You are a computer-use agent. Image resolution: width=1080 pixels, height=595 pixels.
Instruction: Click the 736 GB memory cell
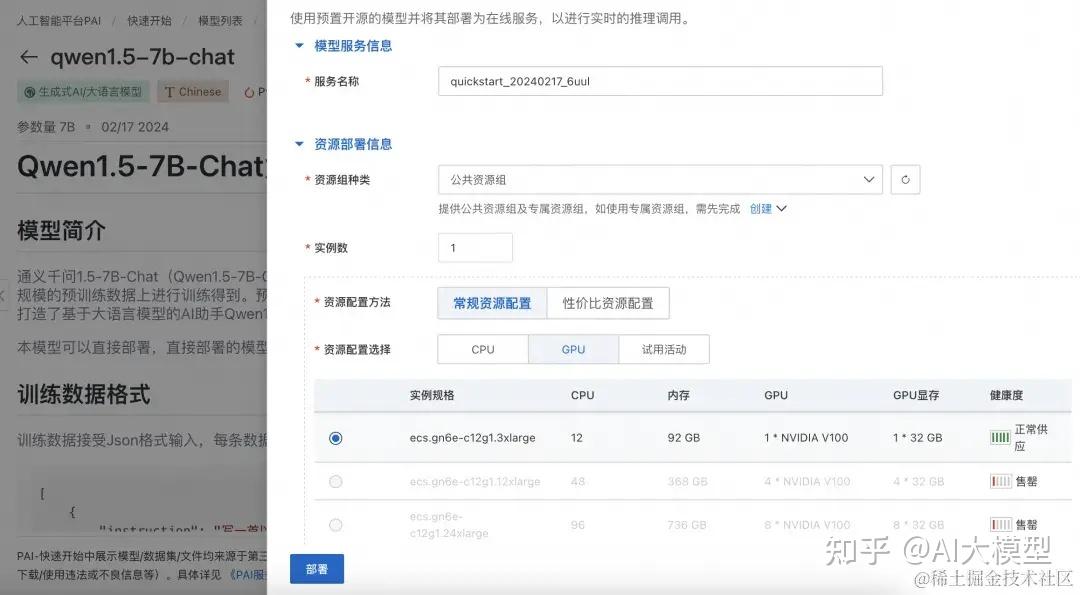coord(686,525)
